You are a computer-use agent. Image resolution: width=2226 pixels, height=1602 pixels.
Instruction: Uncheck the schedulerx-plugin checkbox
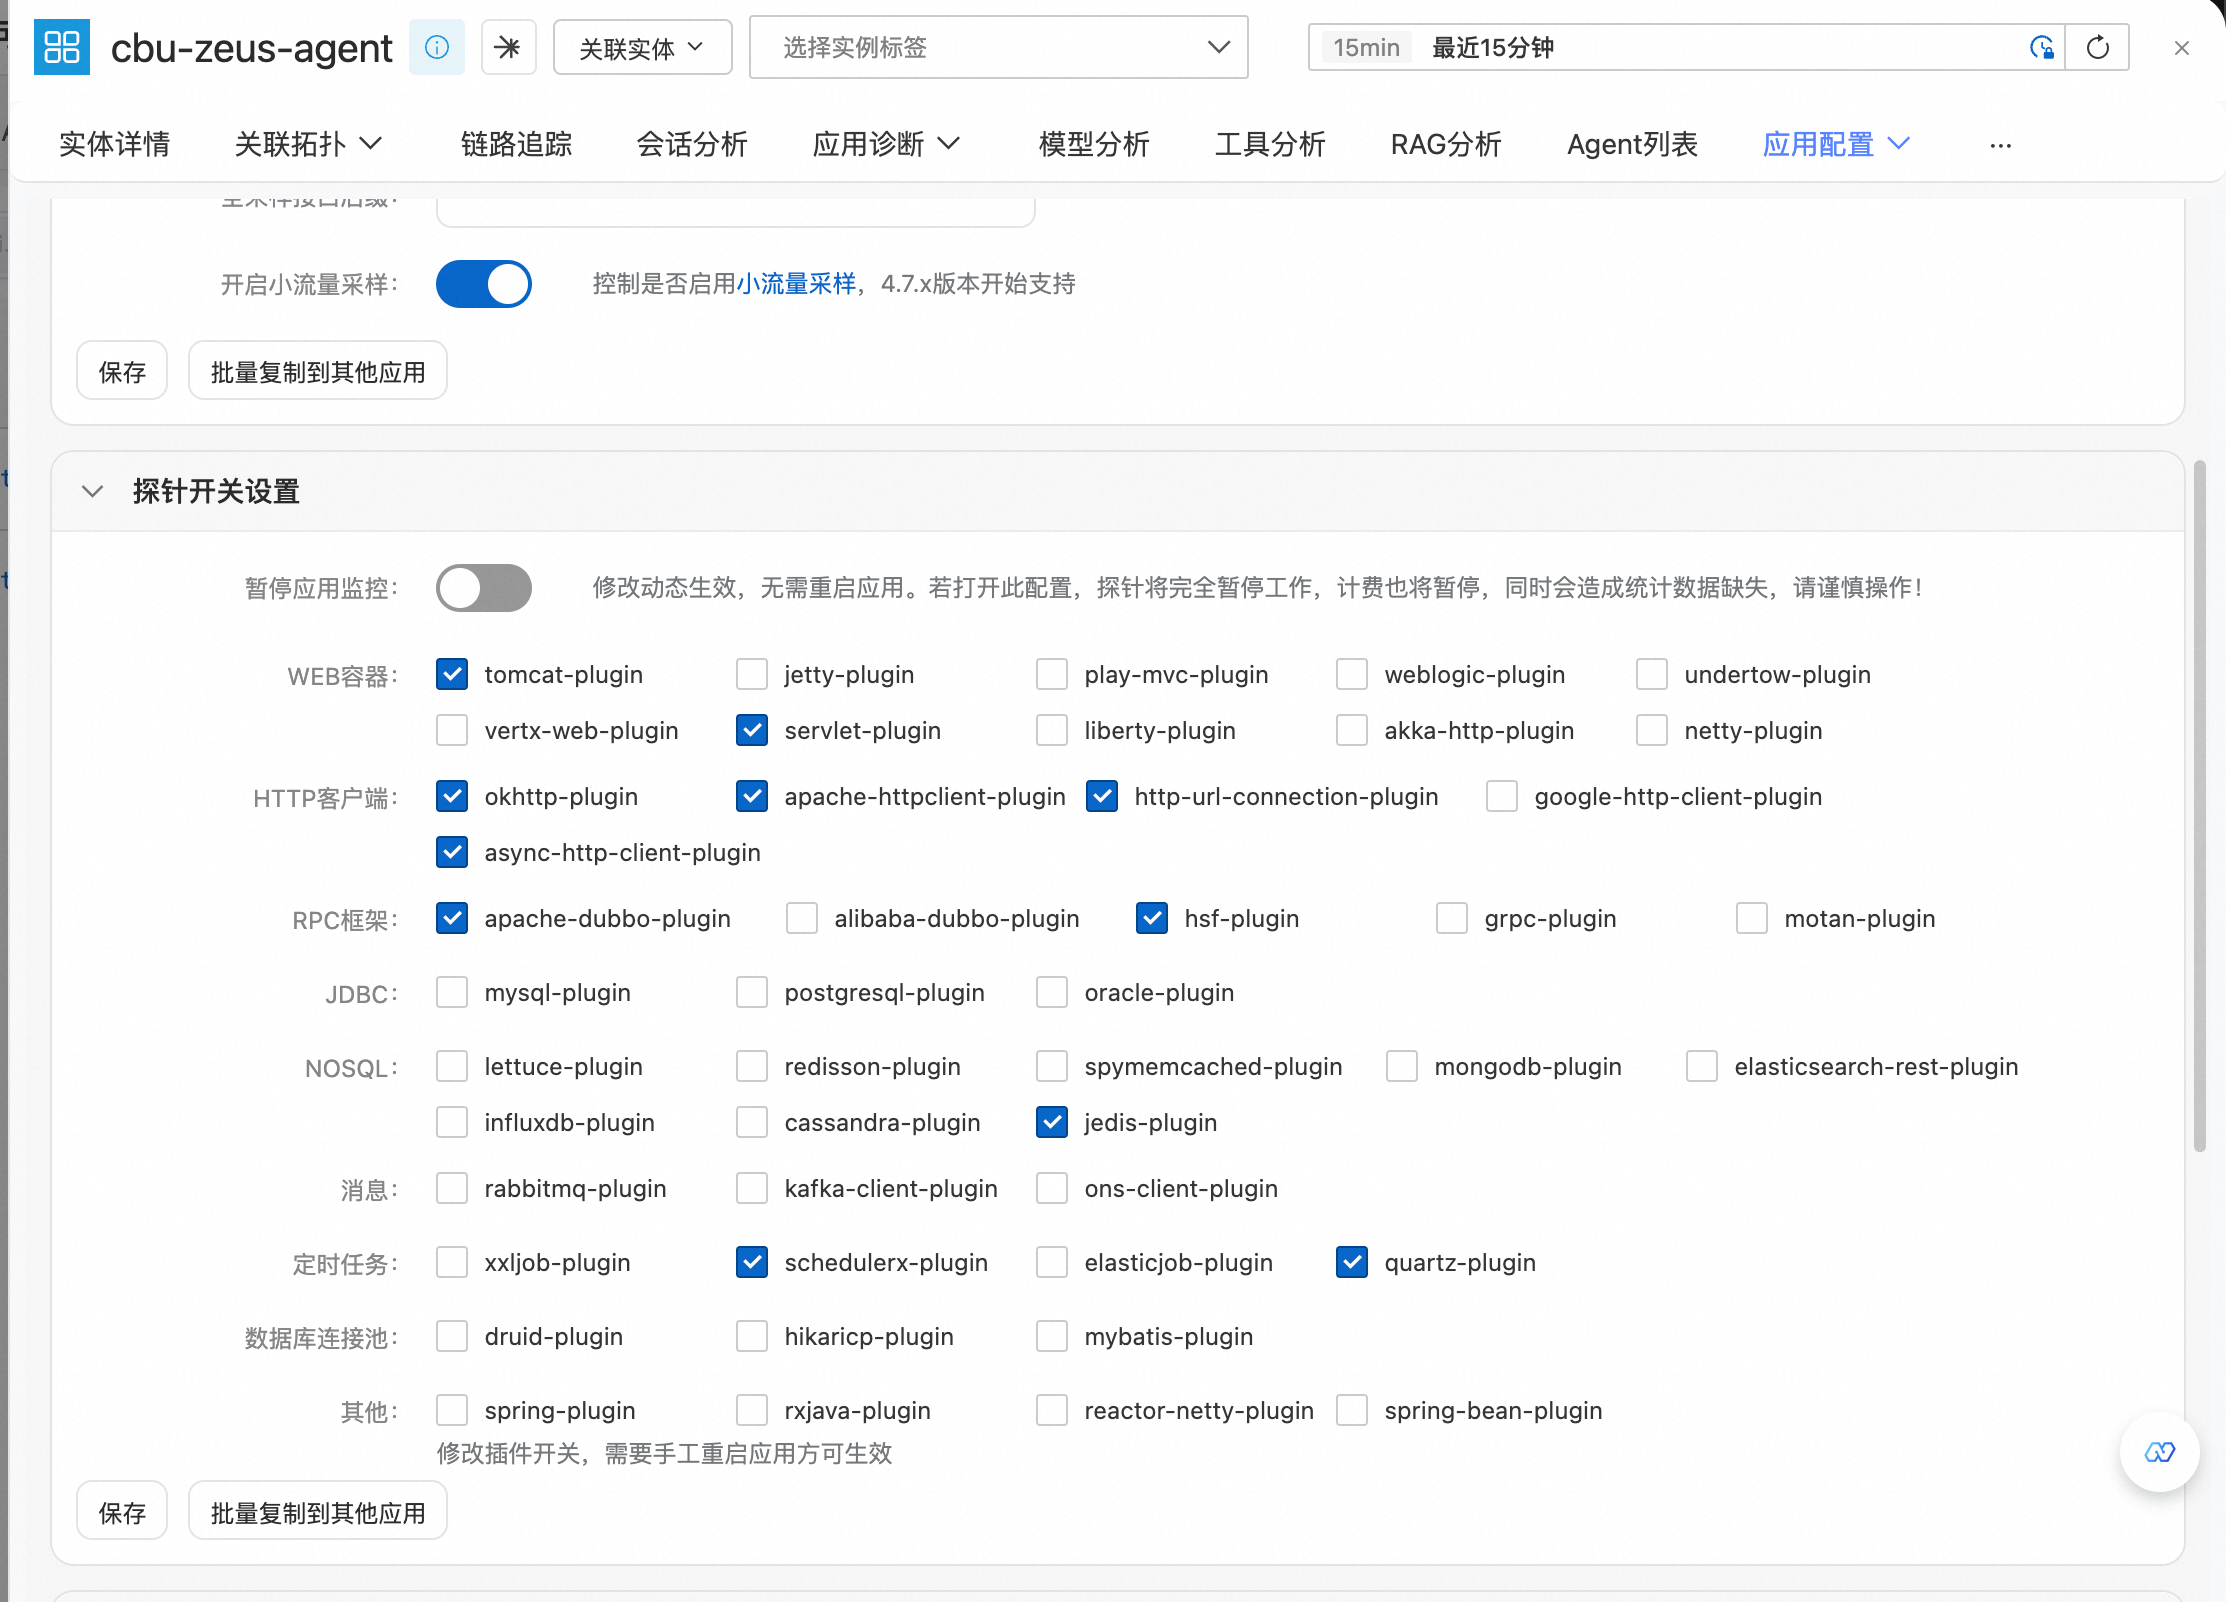pyautogui.click(x=752, y=1262)
